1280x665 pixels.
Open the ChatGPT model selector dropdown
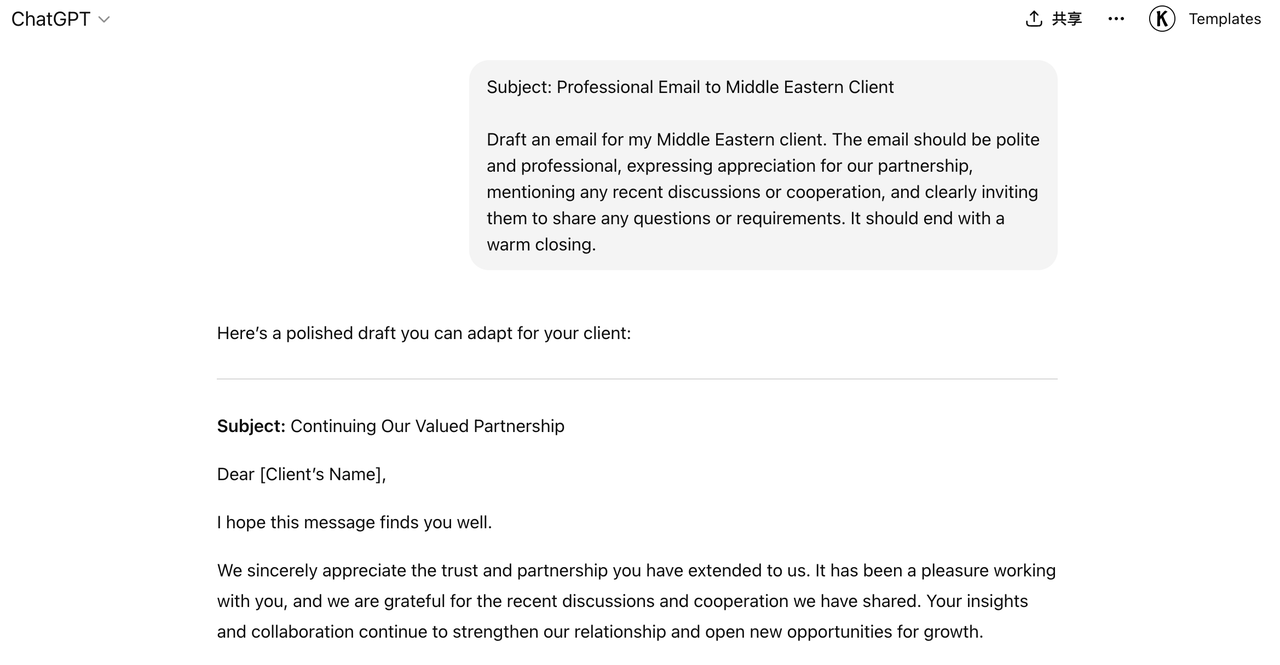52,19
